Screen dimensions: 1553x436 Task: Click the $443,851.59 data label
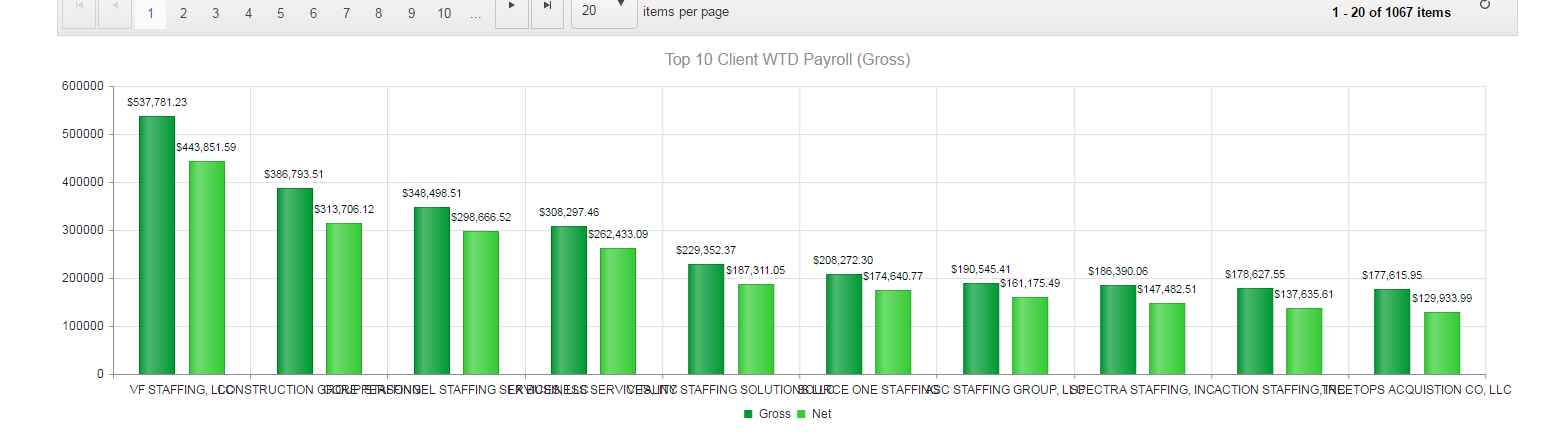coord(206,147)
